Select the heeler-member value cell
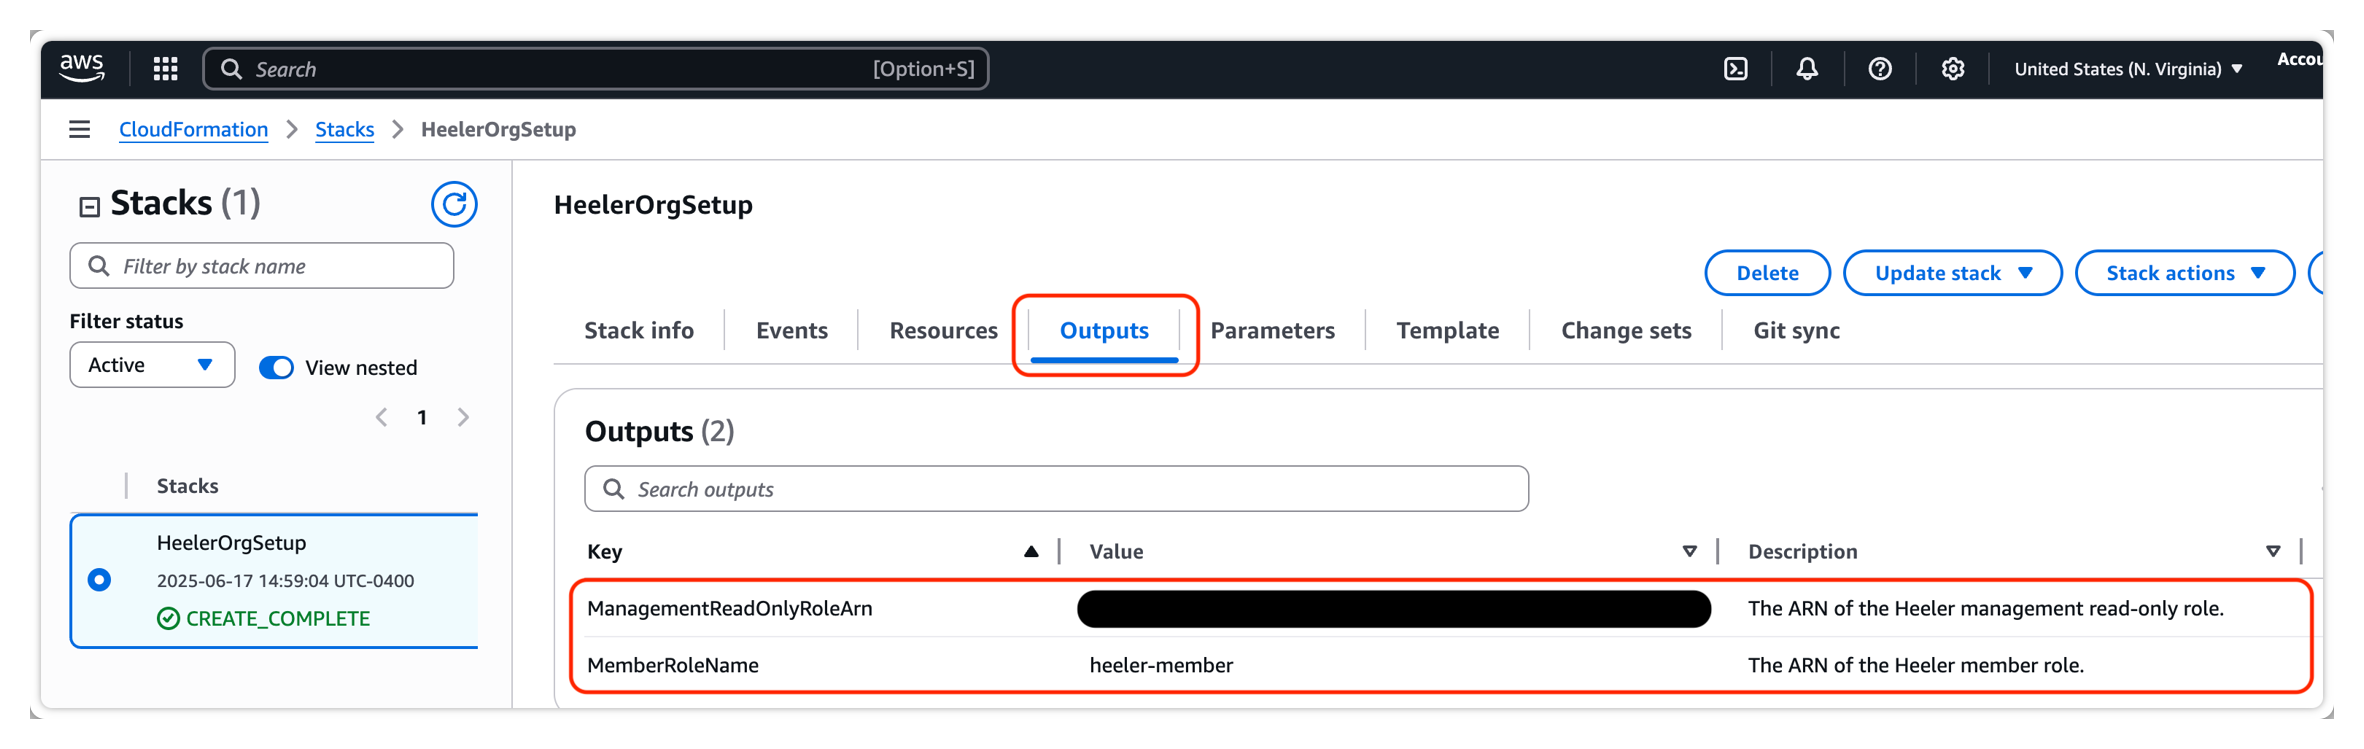Viewport: 2364px width, 749px height. click(1161, 665)
